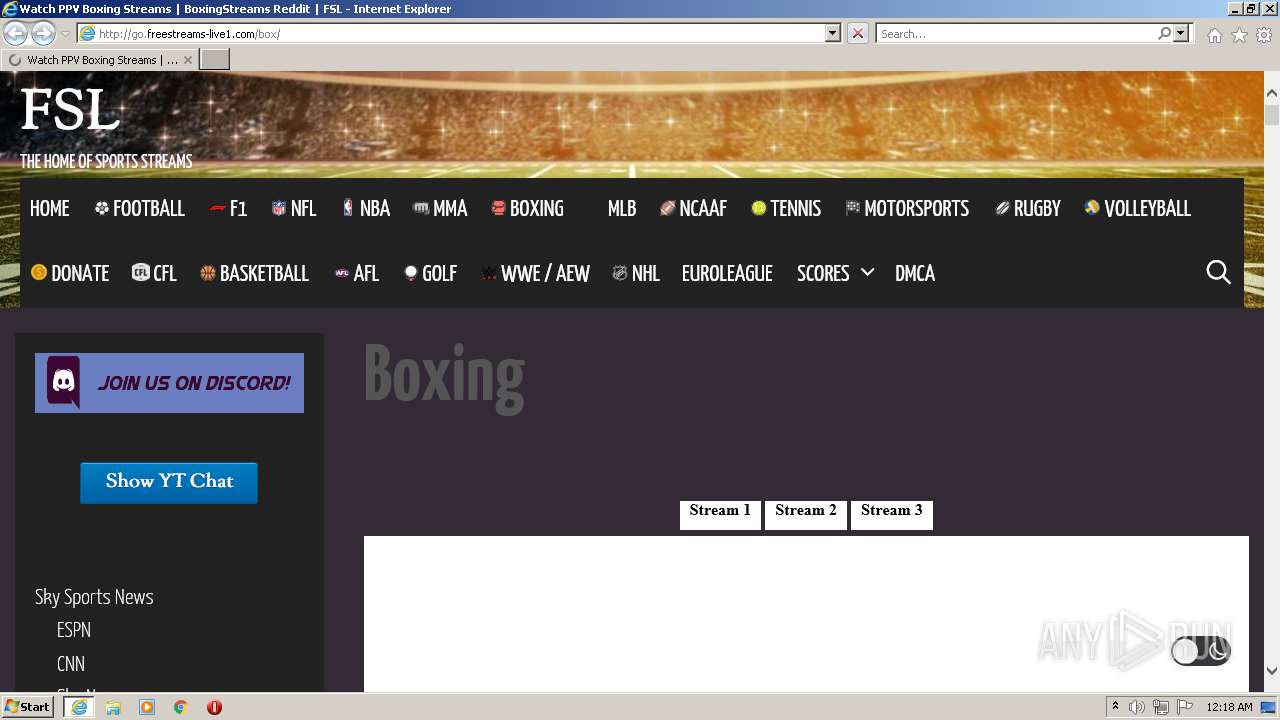Expand the address bar dropdown arrow

833,33
